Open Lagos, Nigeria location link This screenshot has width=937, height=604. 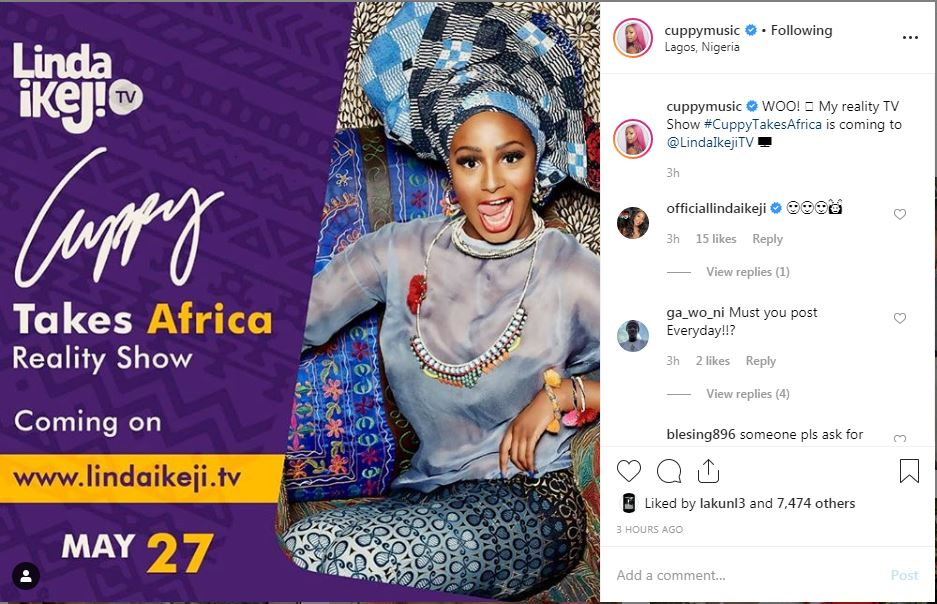[702, 47]
